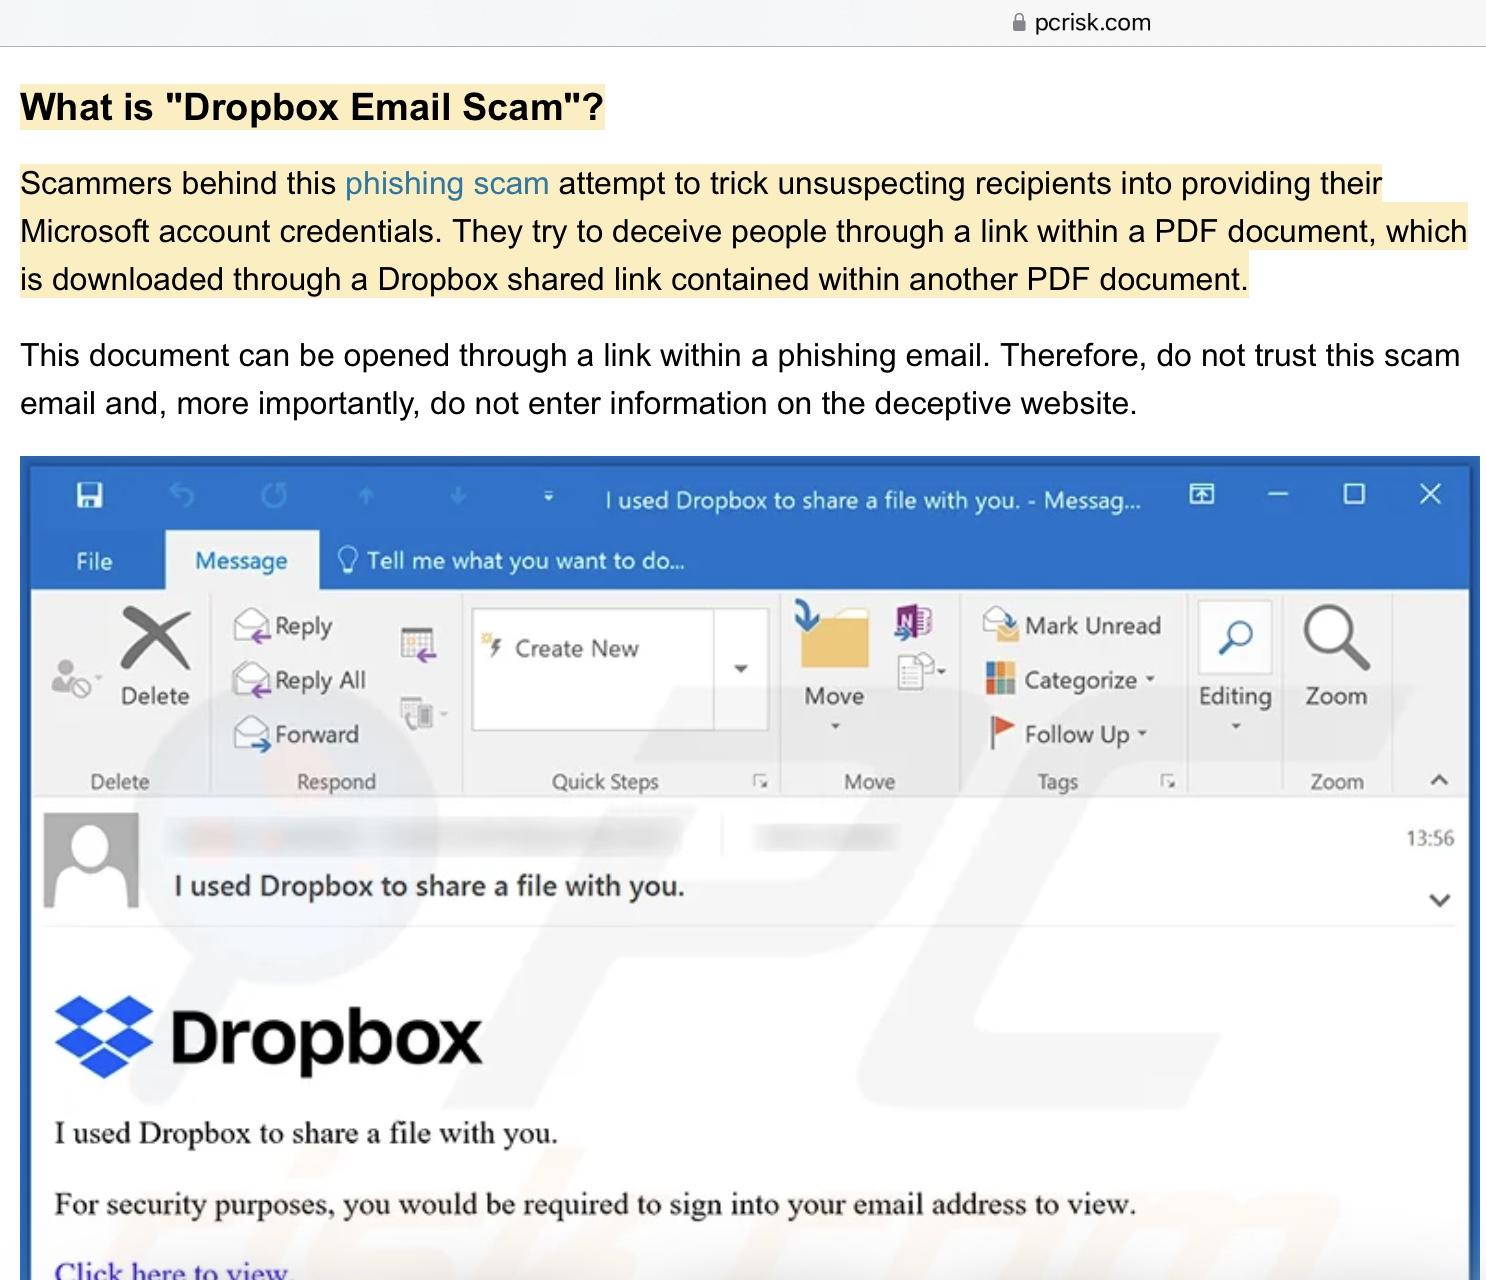Expand the Quick Steps gallery arrow
1486x1280 pixels.
(741, 668)
